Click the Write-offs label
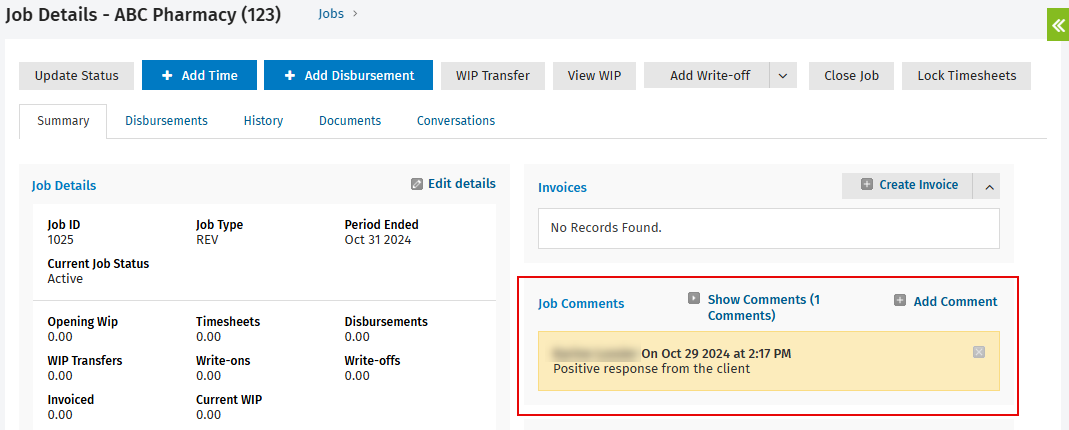 (372, 360)
